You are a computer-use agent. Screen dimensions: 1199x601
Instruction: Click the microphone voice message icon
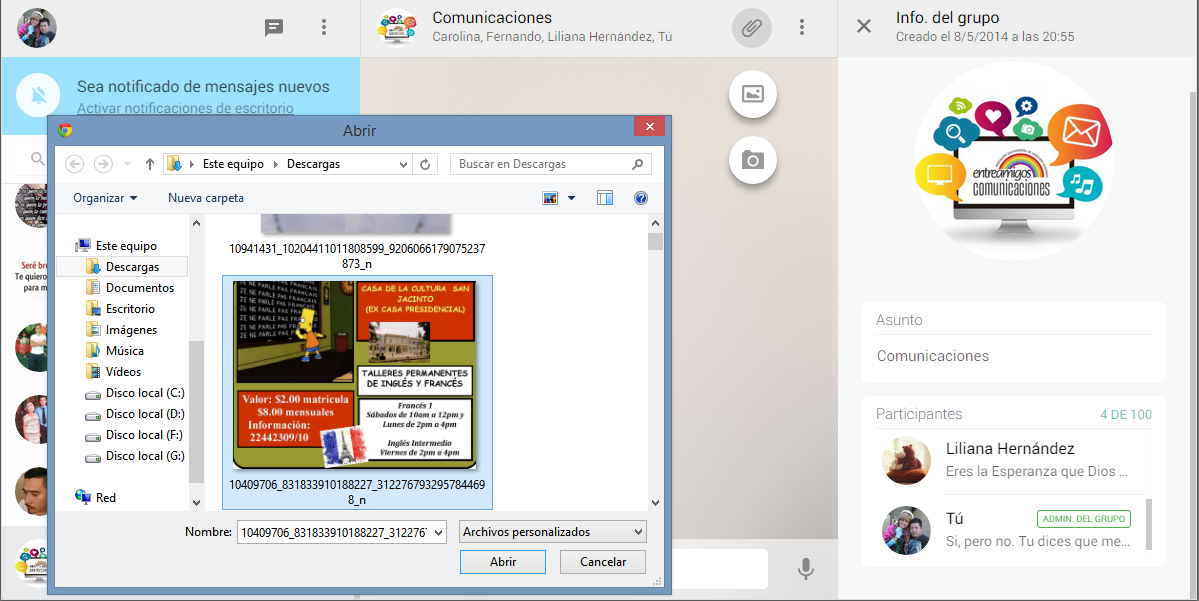point(805,569)
